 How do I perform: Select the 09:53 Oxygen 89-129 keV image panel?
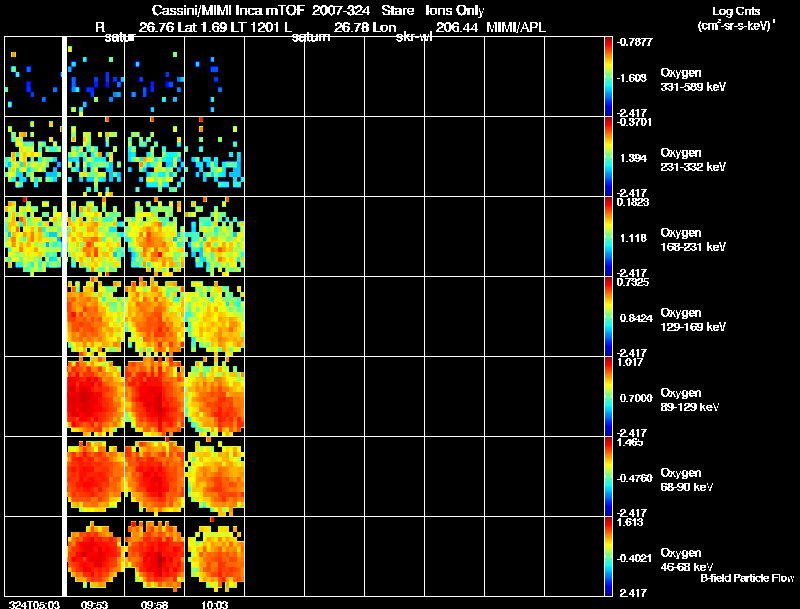96,397
